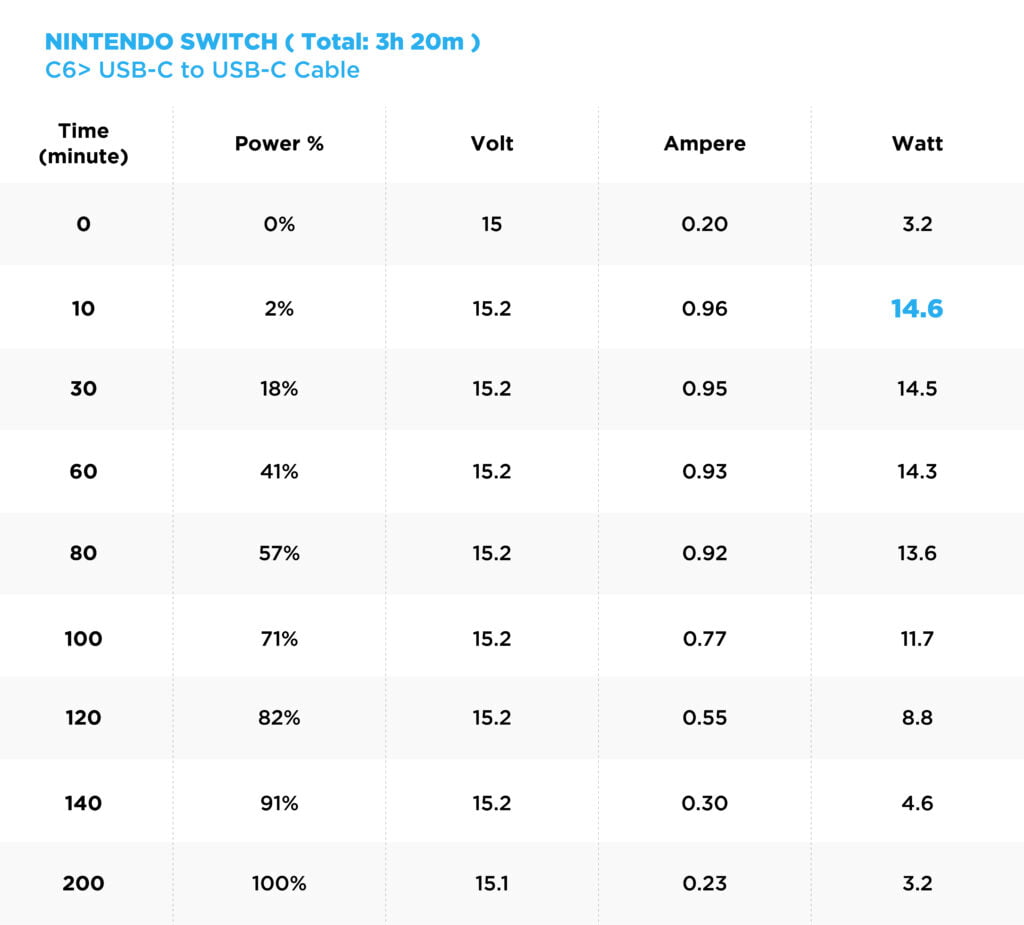Screen dimensions: 1024x925
Task: Click the Volt column header
Action: pos(491,144)
